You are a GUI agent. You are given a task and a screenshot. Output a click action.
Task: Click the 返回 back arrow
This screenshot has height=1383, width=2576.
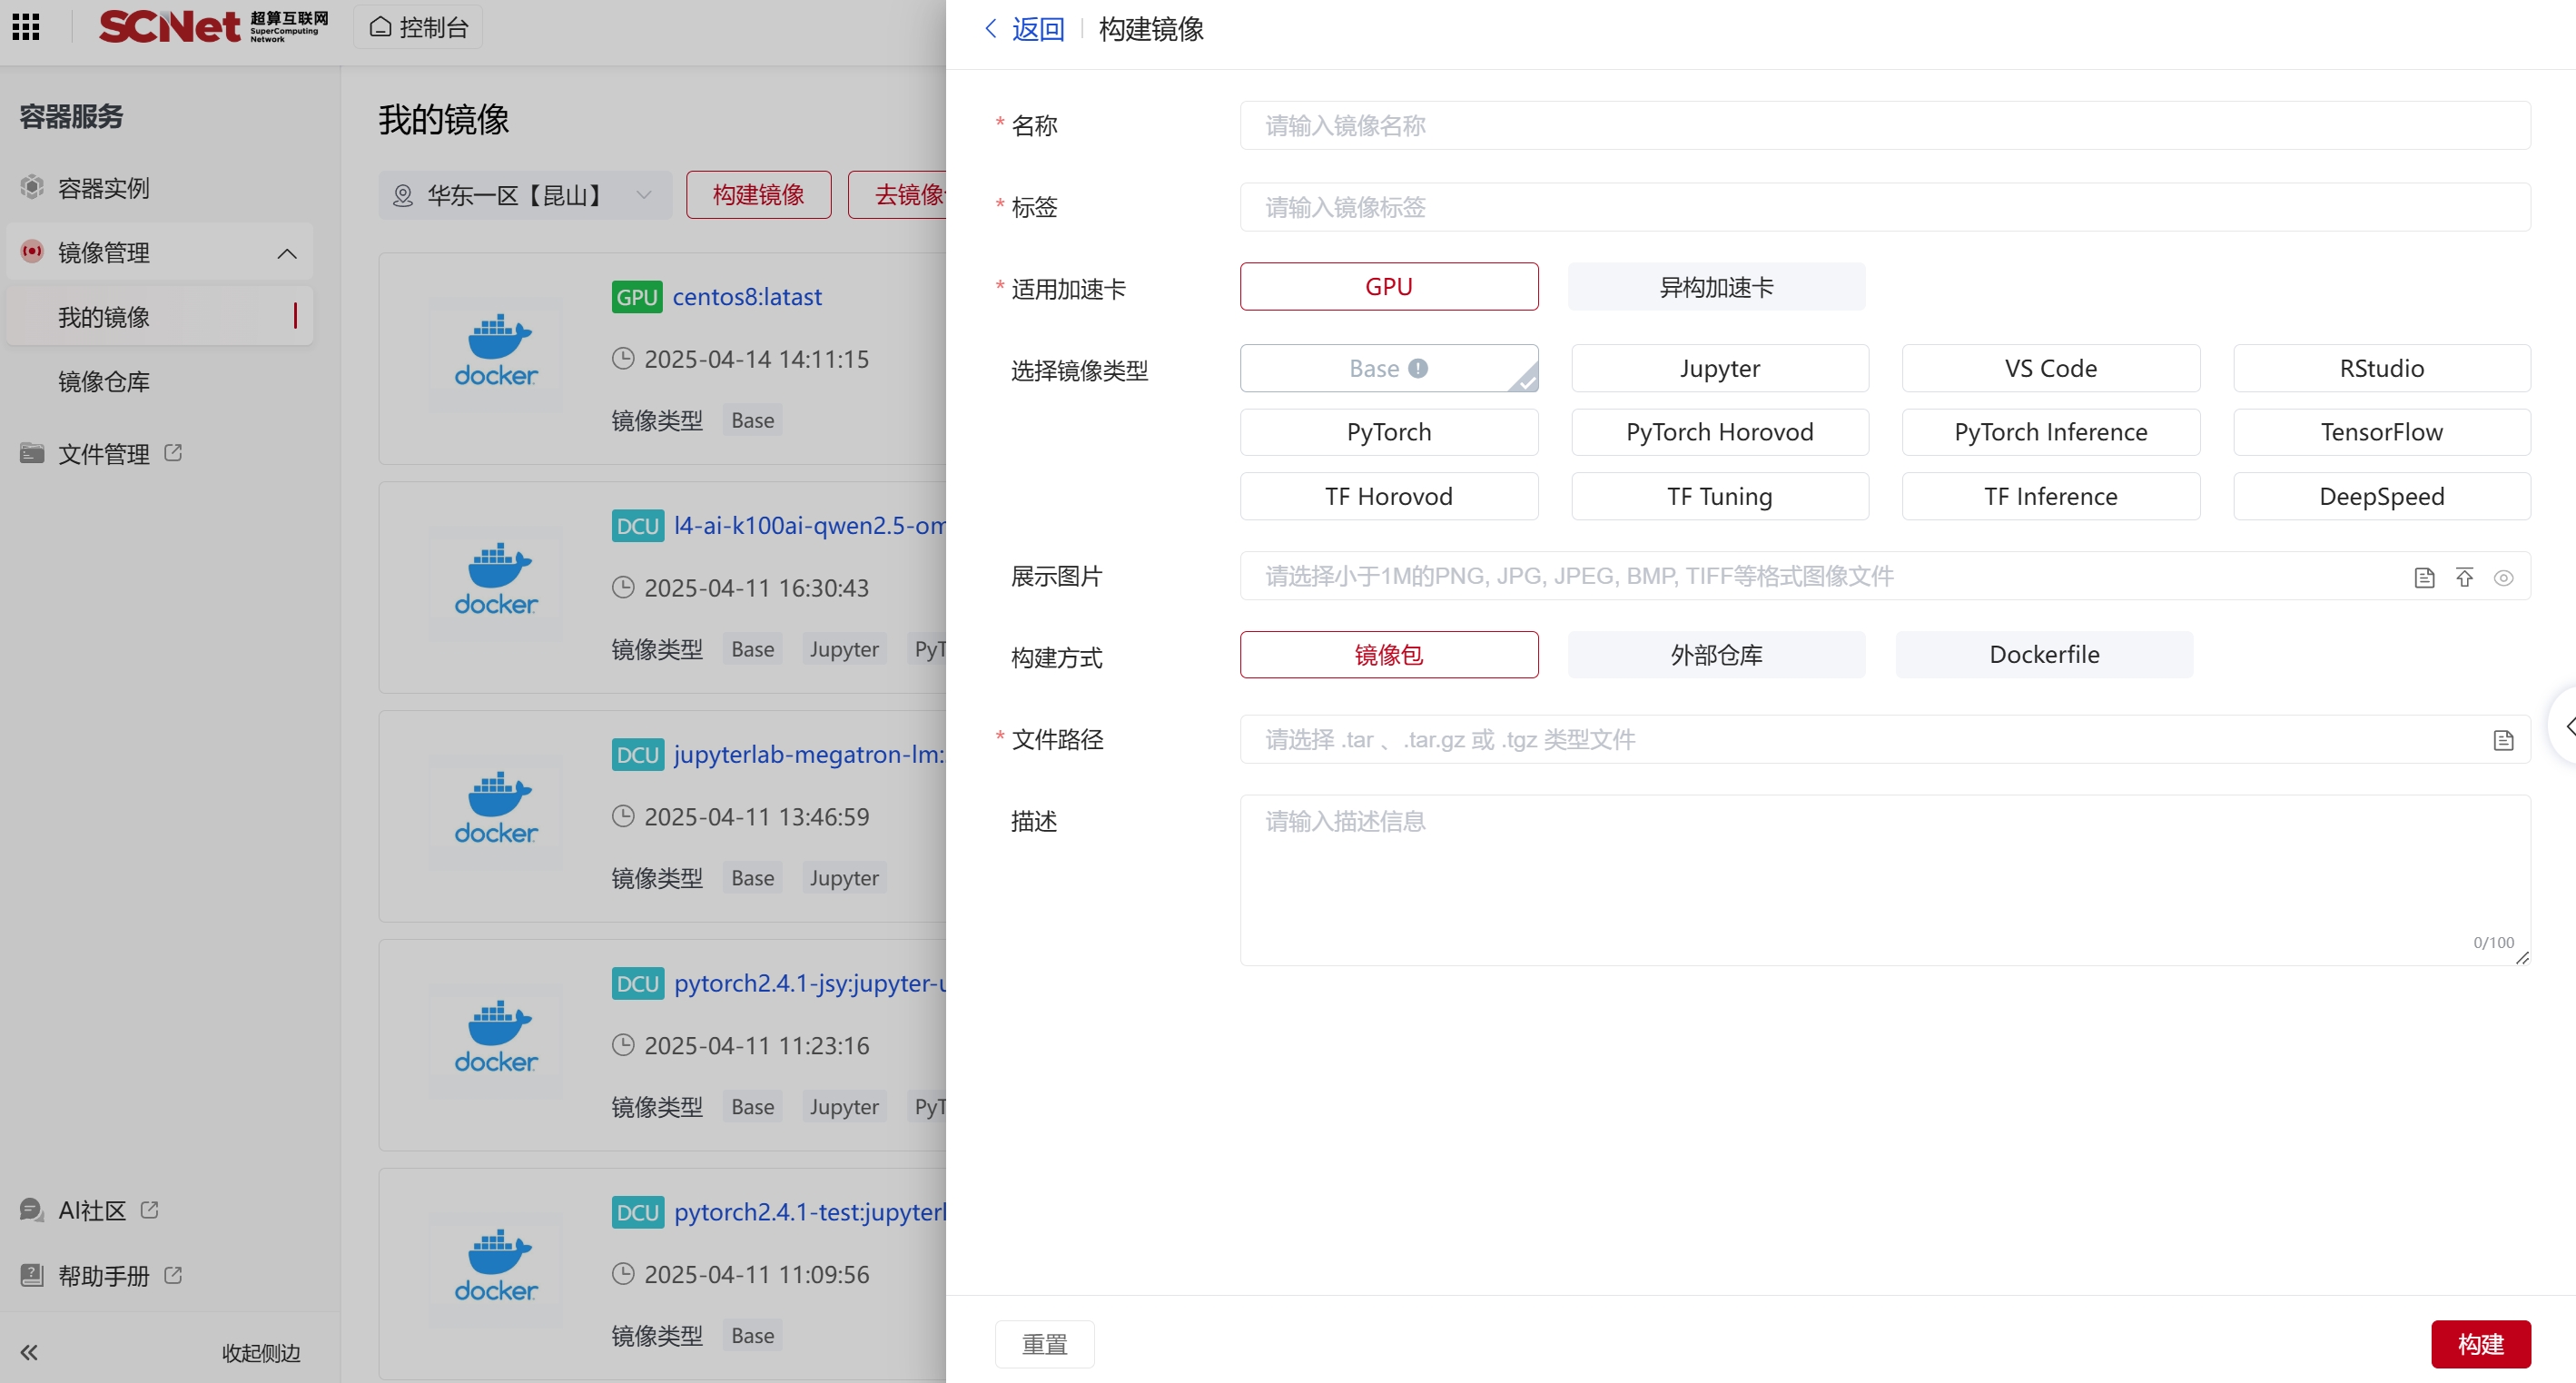991,29
